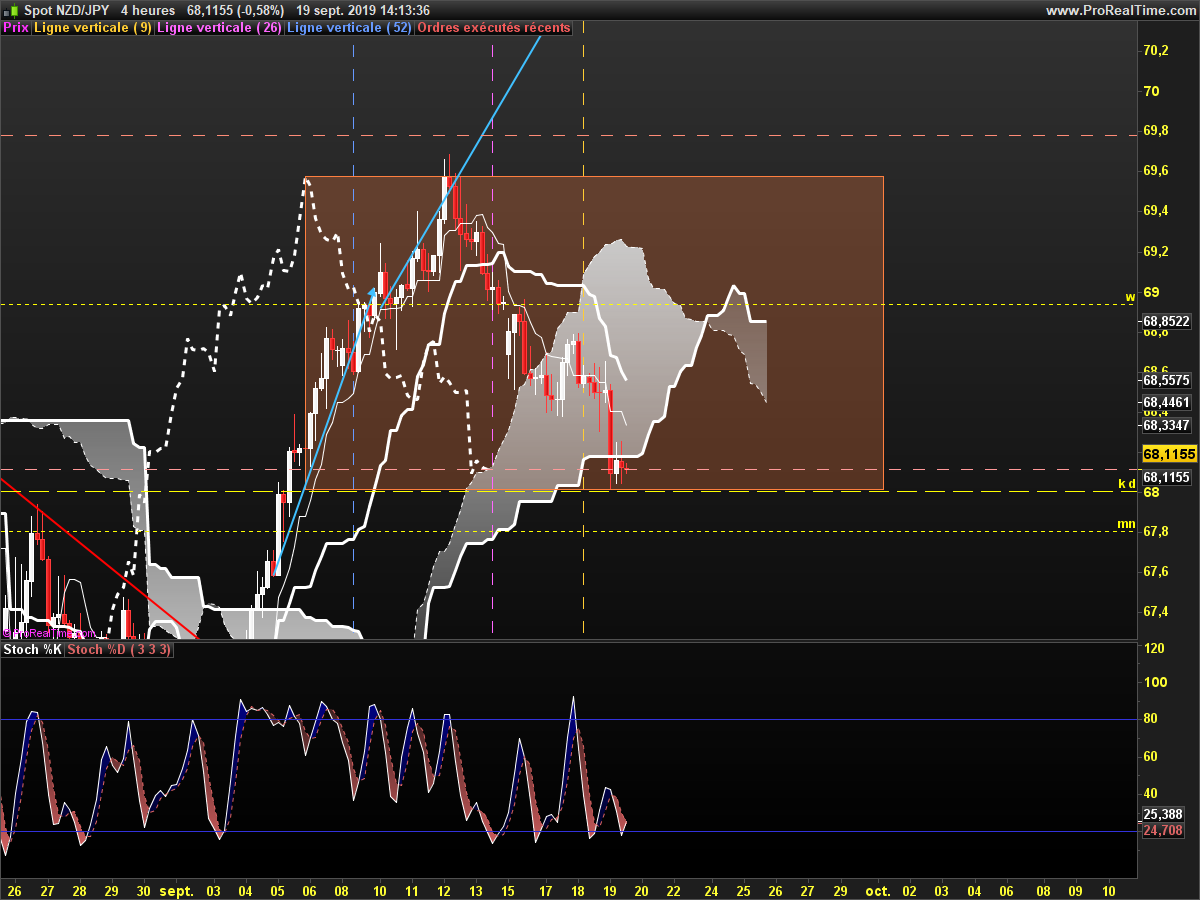Click the Stoch %D (3 3 3) label
The height and width of the screenshot is (900, 1200).
[119, 650]
